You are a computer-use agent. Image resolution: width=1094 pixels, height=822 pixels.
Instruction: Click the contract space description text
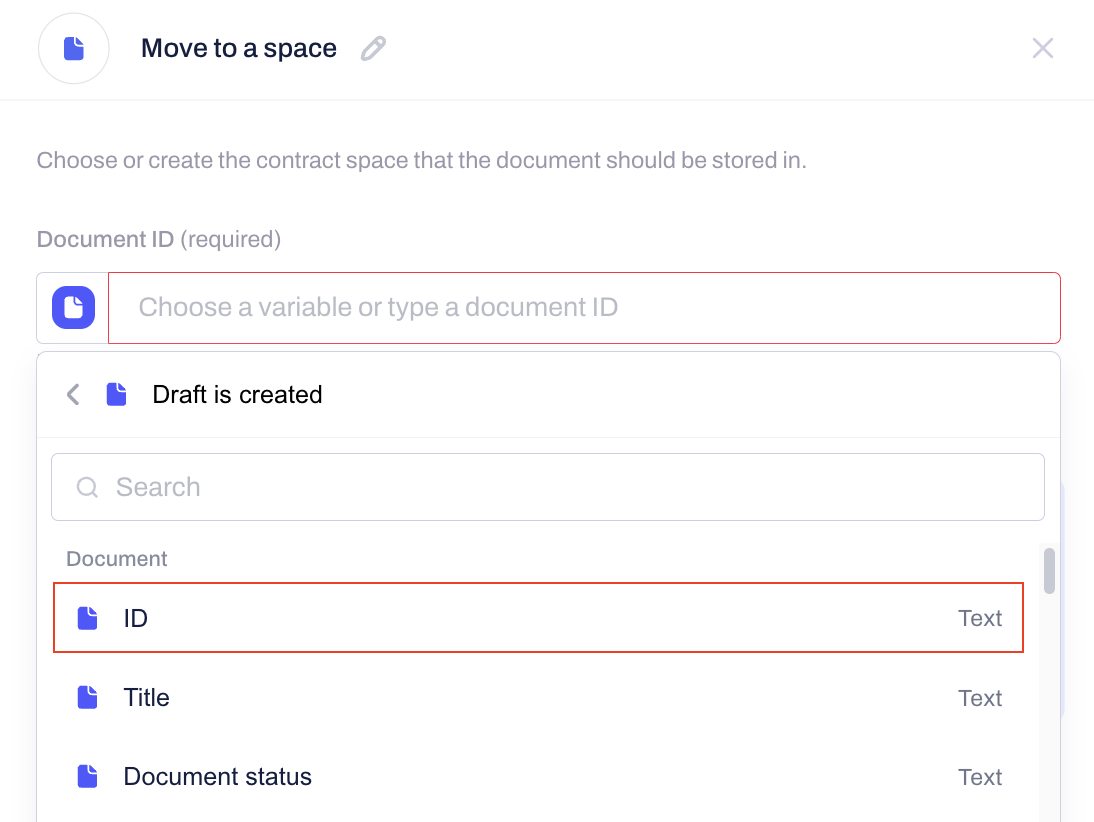click(x=421, y=160)
